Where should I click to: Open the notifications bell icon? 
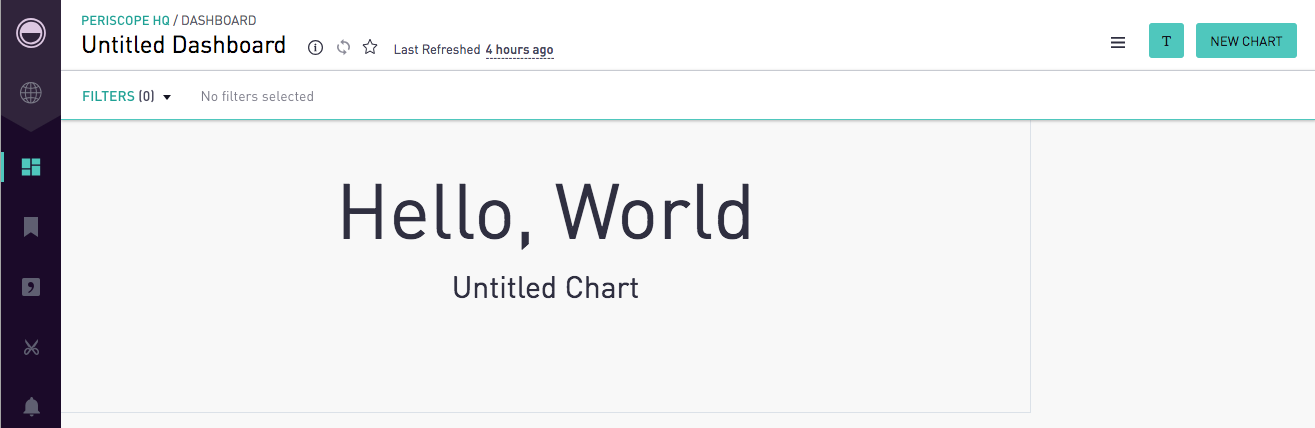pyautogui.click(x=31, y=406)
